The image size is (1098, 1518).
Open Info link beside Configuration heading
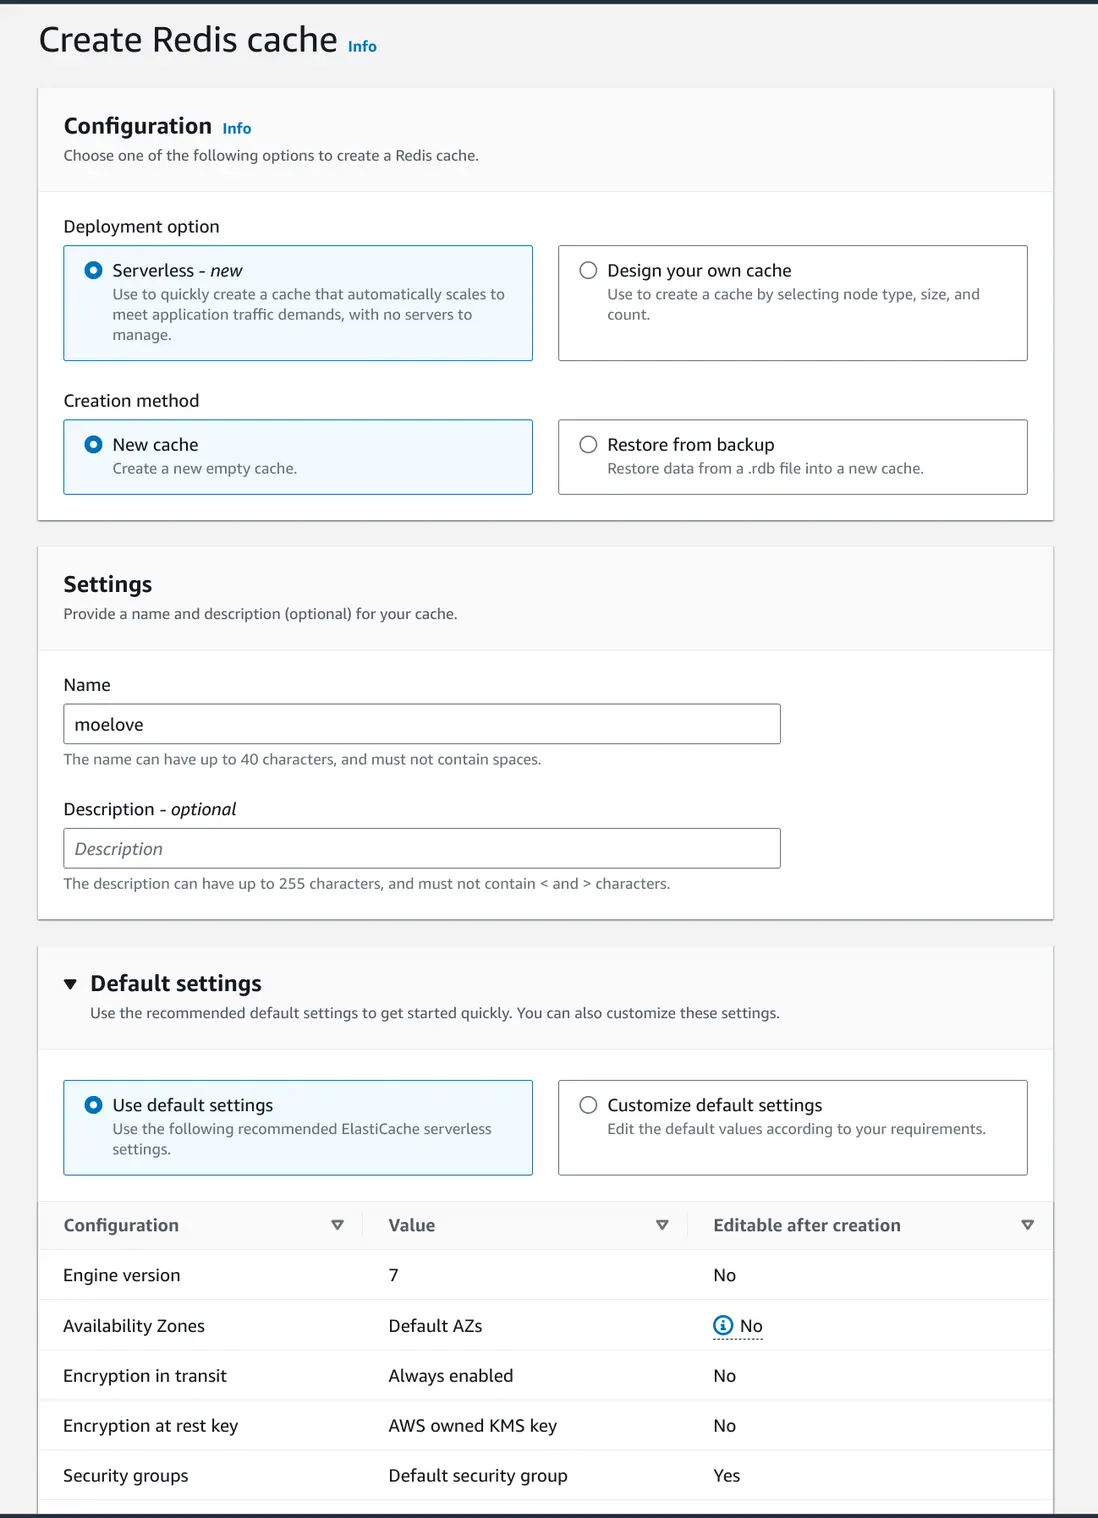[237, 128]
